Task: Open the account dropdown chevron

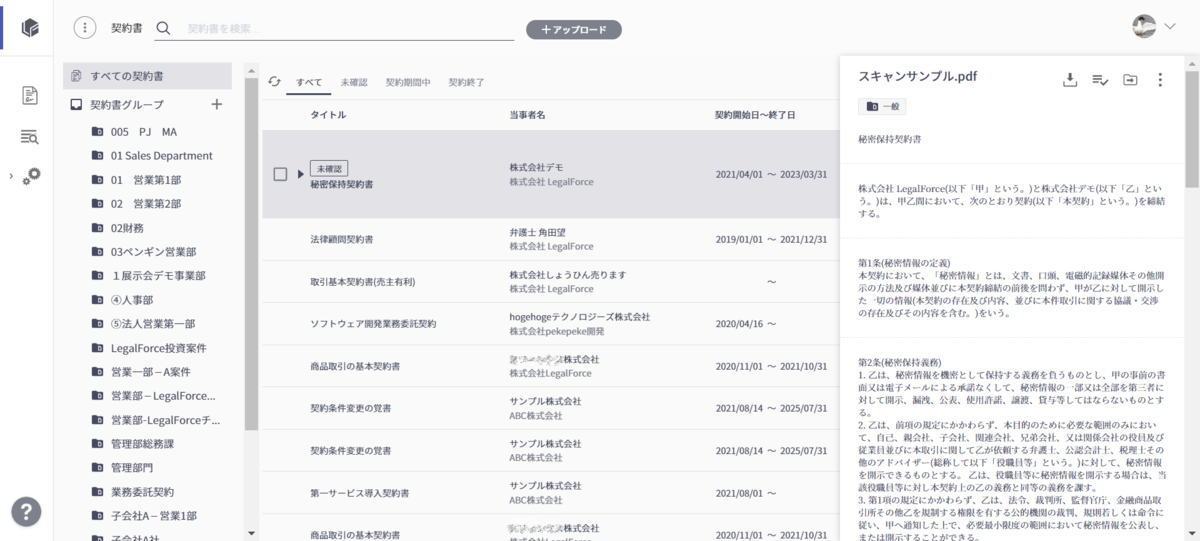Action: coord(1170,27)
